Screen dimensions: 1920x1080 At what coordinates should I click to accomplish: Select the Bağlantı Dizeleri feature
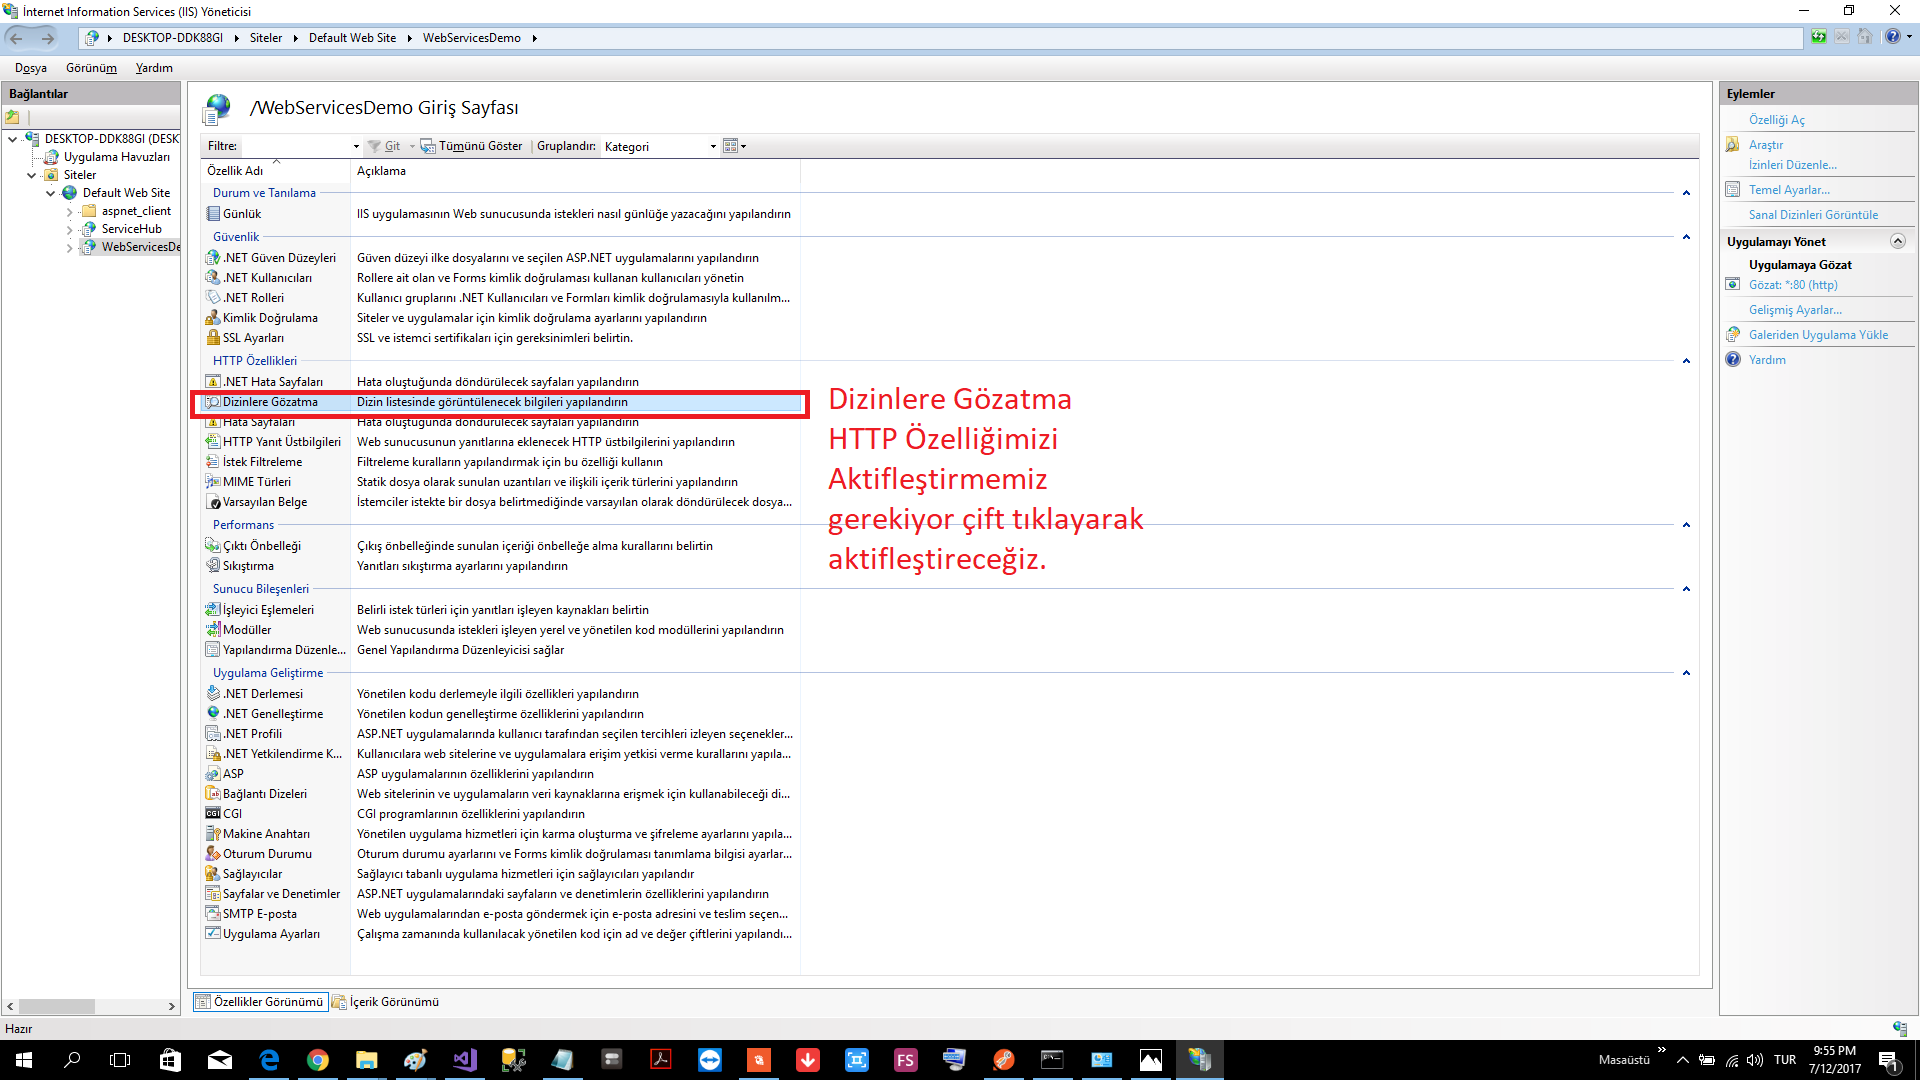click(264, 794)
